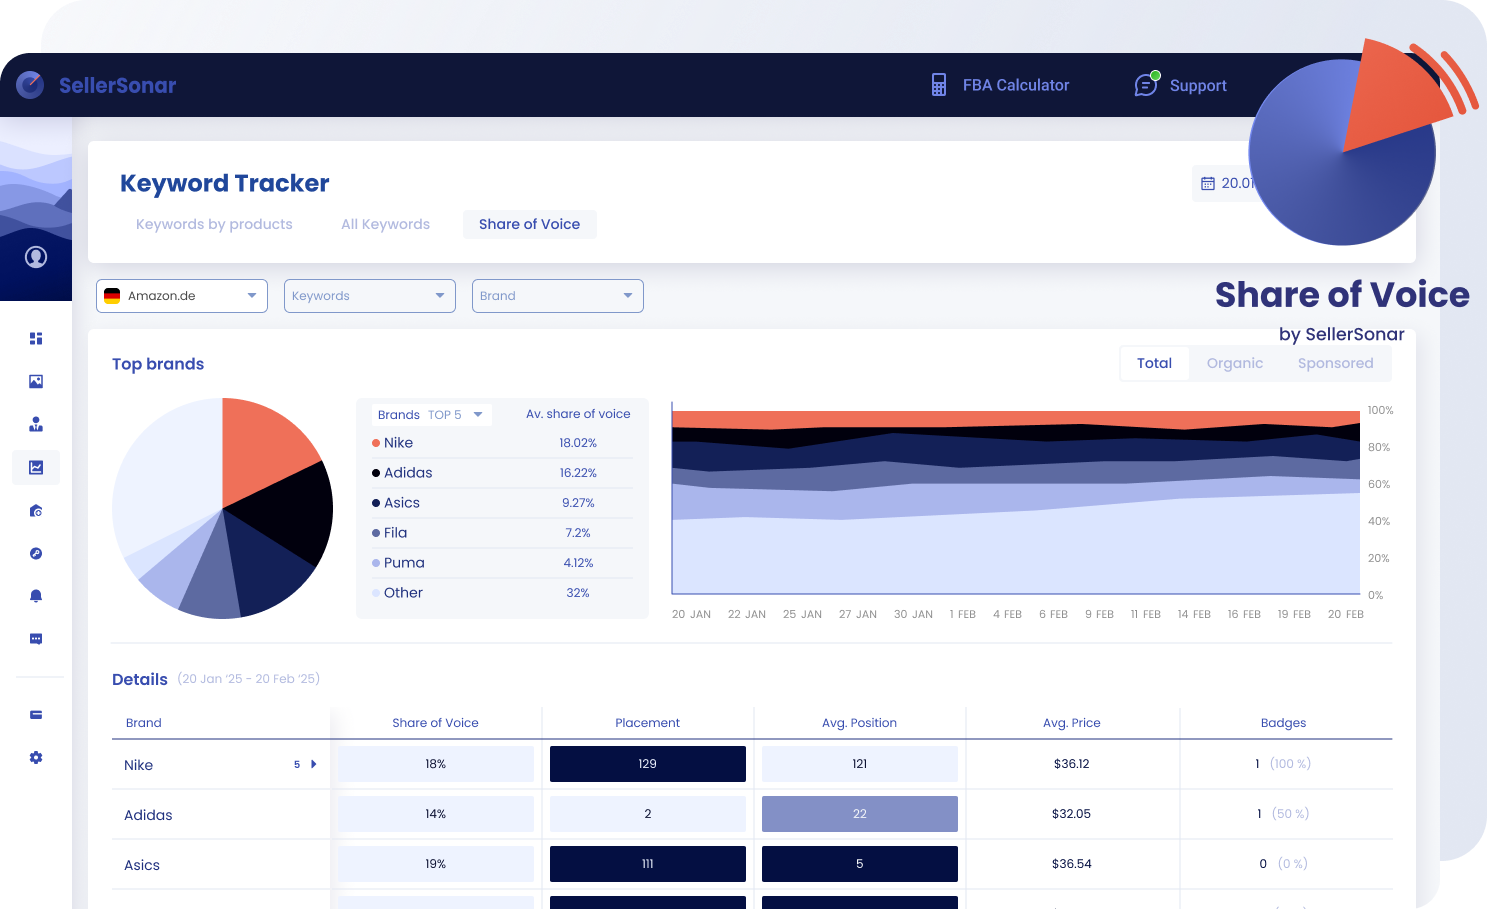This screenshot has height=909, width=1487.
Task: Switch chart to Sponsored
Action: pyautogui.click(x=1335, y=363)
